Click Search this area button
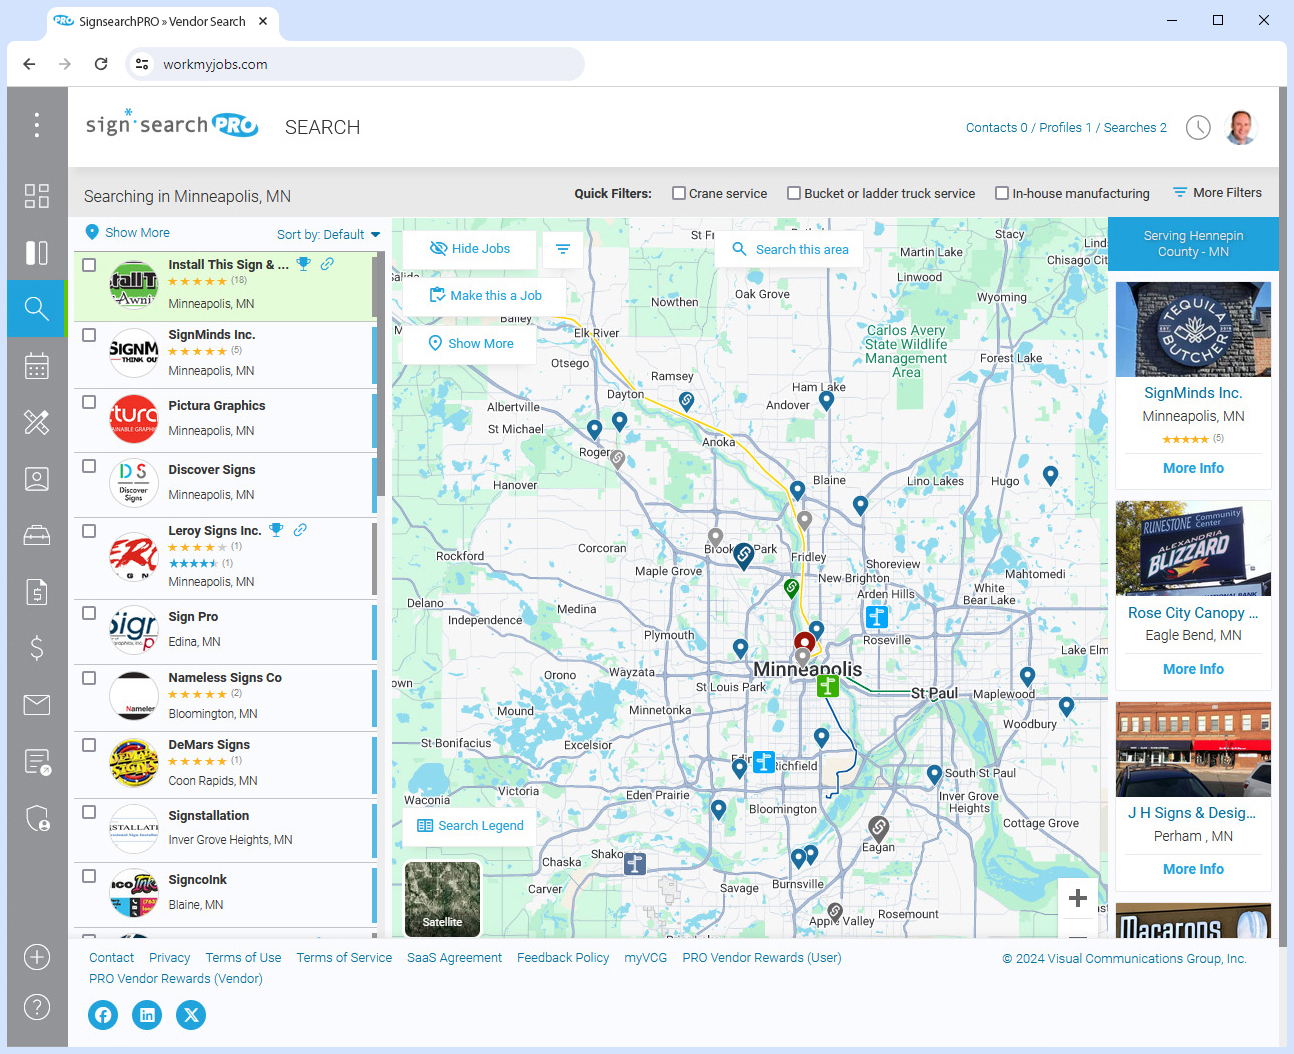The width and height of the screenshot is (1294, 1054). coord(790,250)
